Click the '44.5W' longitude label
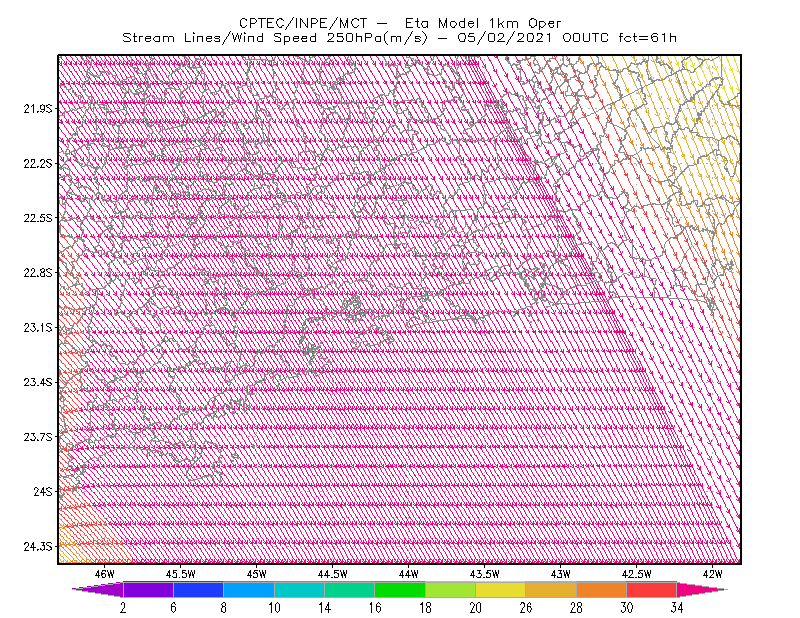800x618 pixels. point(333,574)
